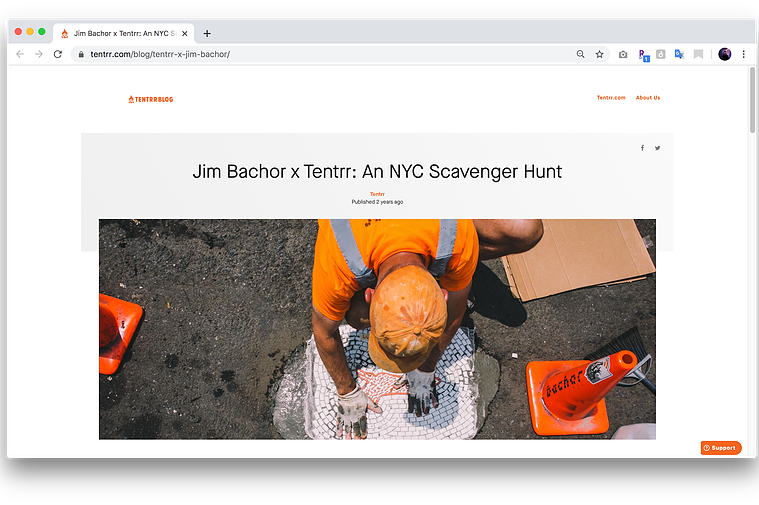This screenshot has width=759, height=505.
Task: Click the Tentrr author link under title
Action: (377, 194)
